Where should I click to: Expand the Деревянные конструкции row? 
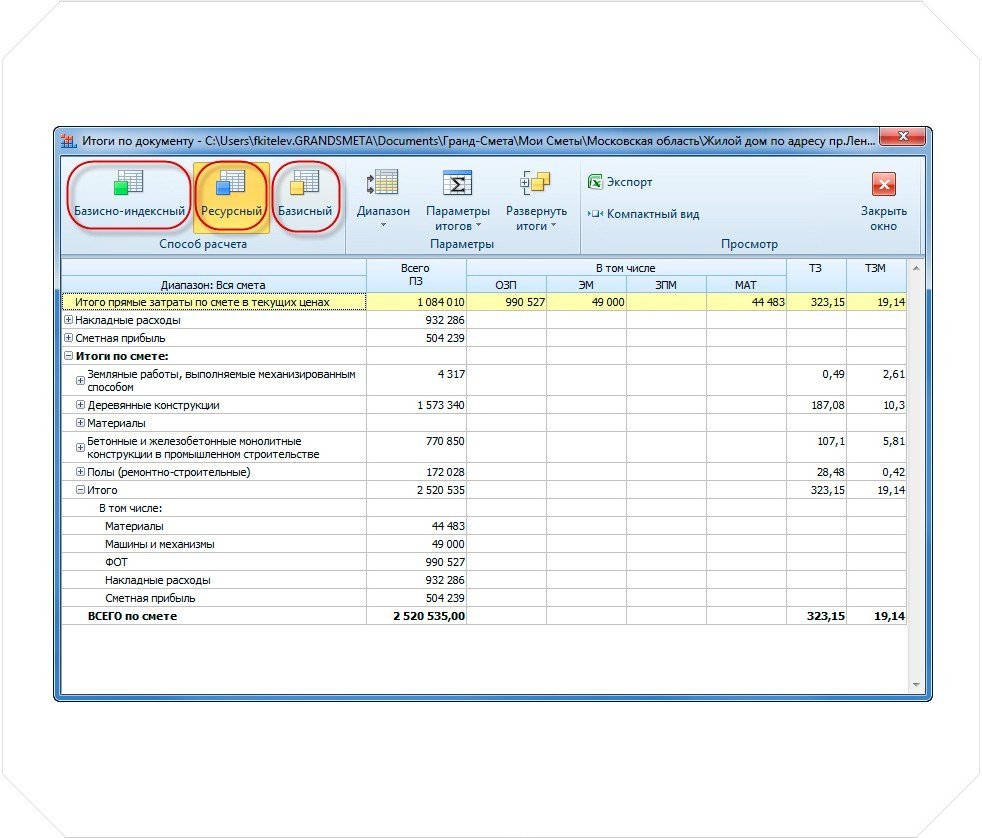(x=80, y=405)
